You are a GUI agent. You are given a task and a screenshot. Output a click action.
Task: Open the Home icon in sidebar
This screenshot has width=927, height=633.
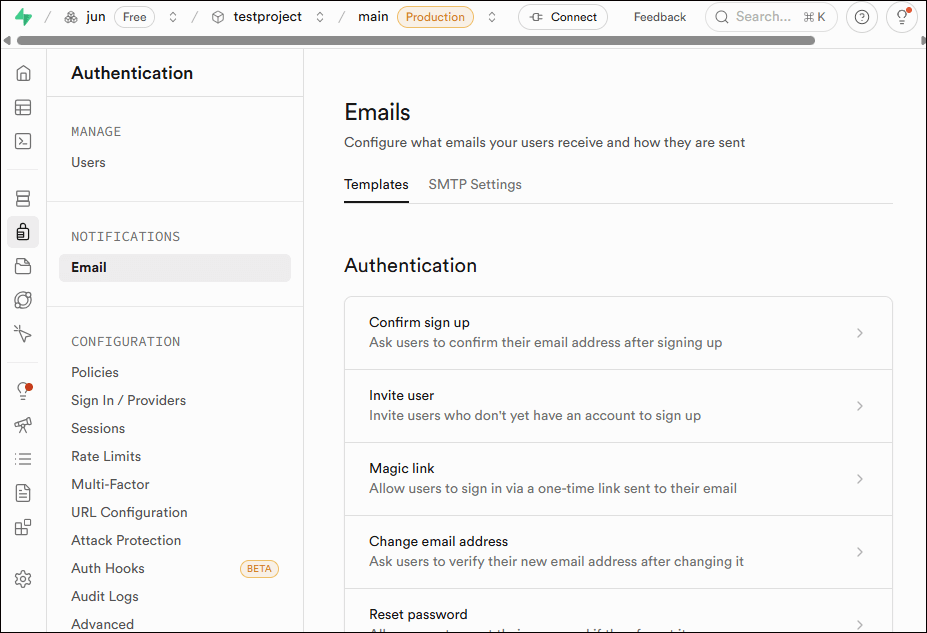23,73
